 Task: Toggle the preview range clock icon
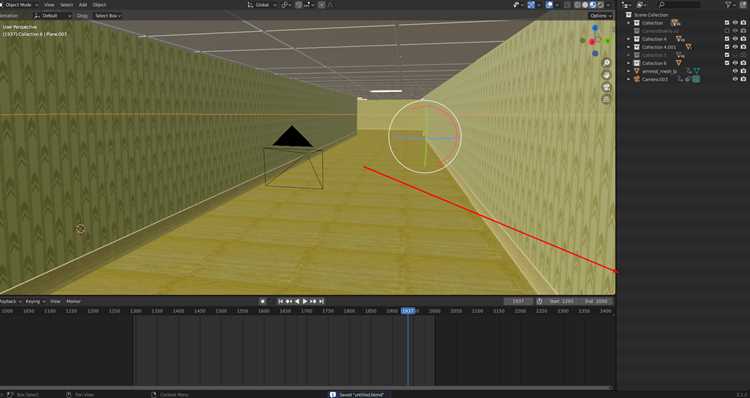[540, 301]
